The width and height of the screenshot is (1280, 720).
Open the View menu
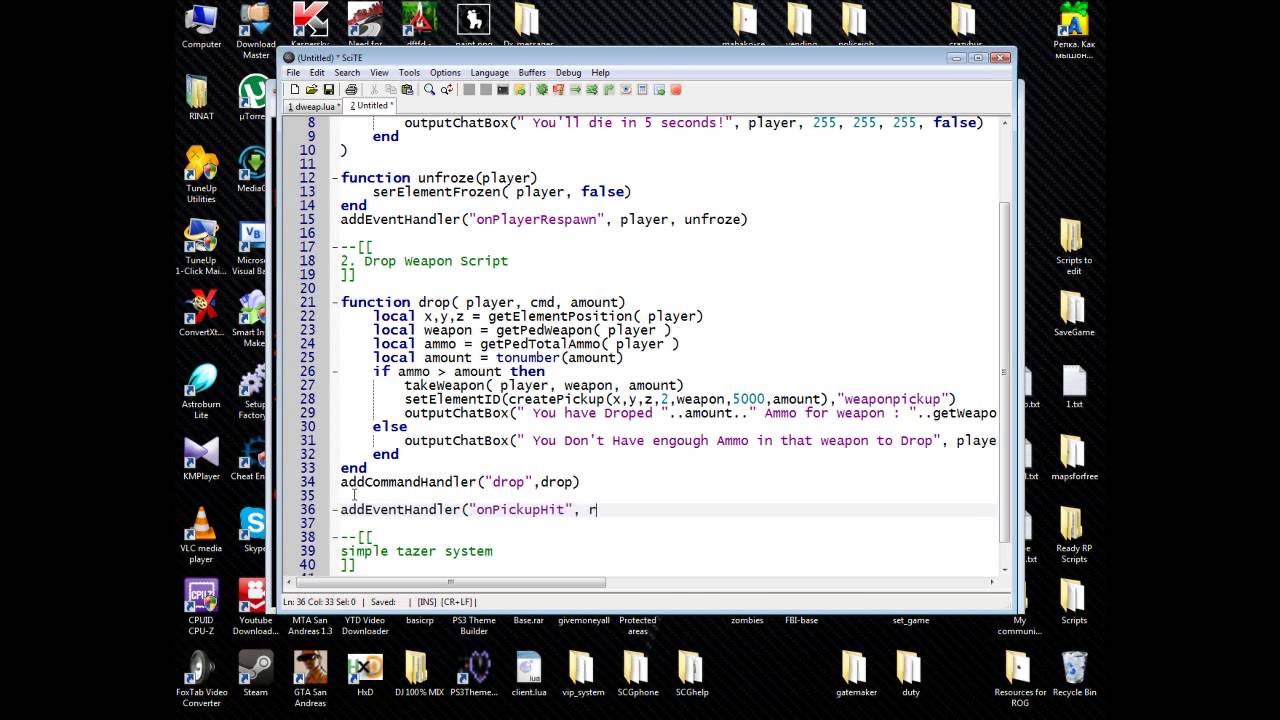379,72
